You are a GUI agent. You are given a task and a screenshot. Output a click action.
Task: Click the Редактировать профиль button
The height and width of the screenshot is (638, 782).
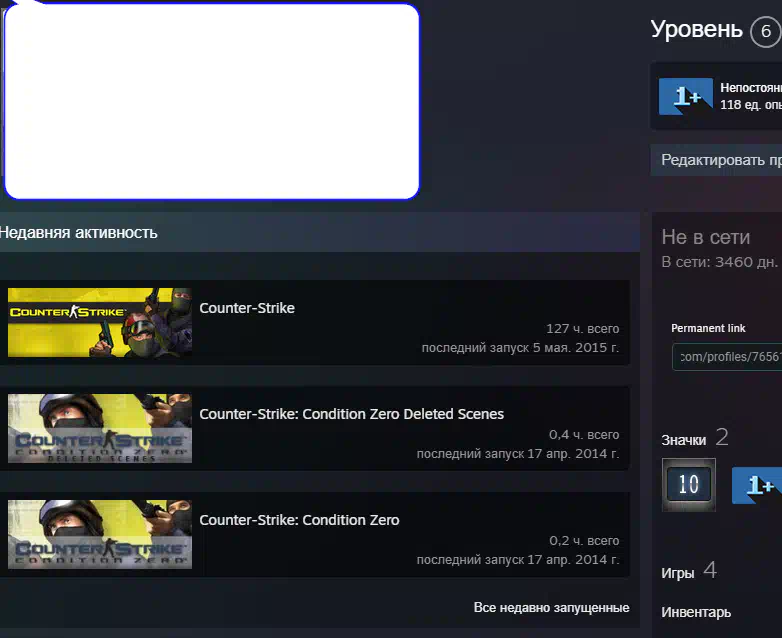click(716, 160)
